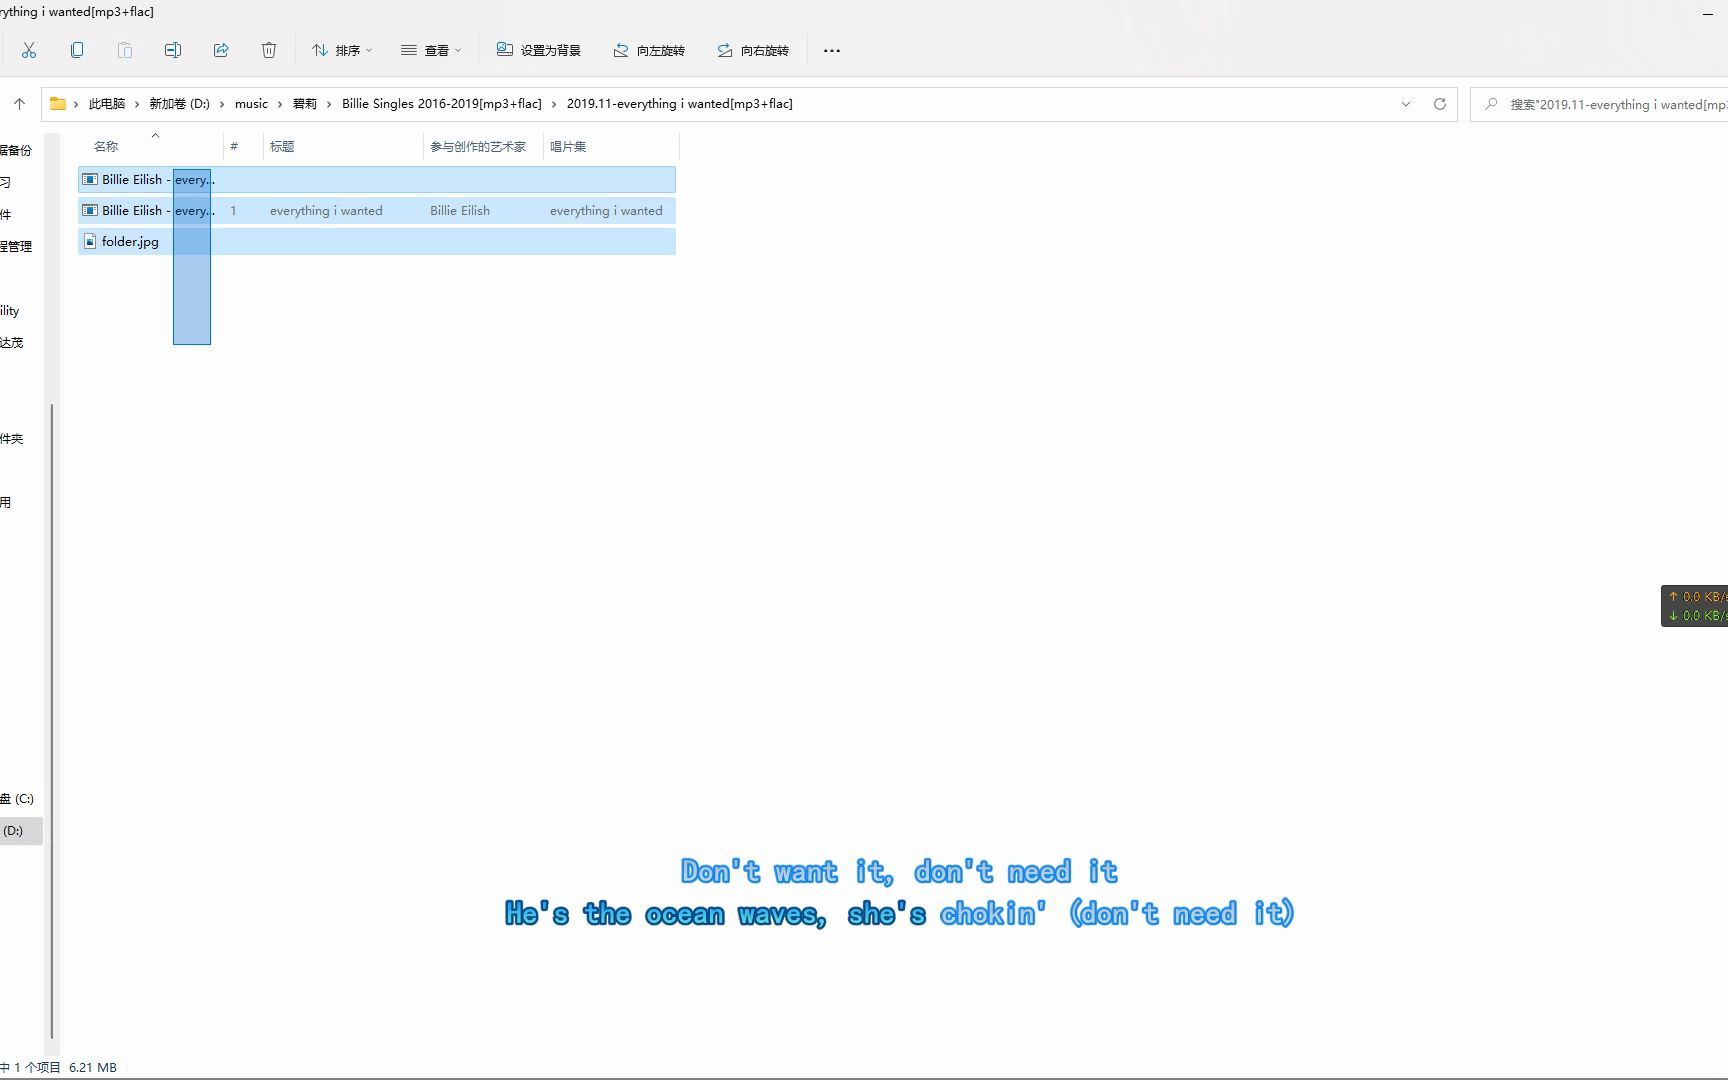
Task: Click the Cut scissors icon
Action: click(28, 50)
